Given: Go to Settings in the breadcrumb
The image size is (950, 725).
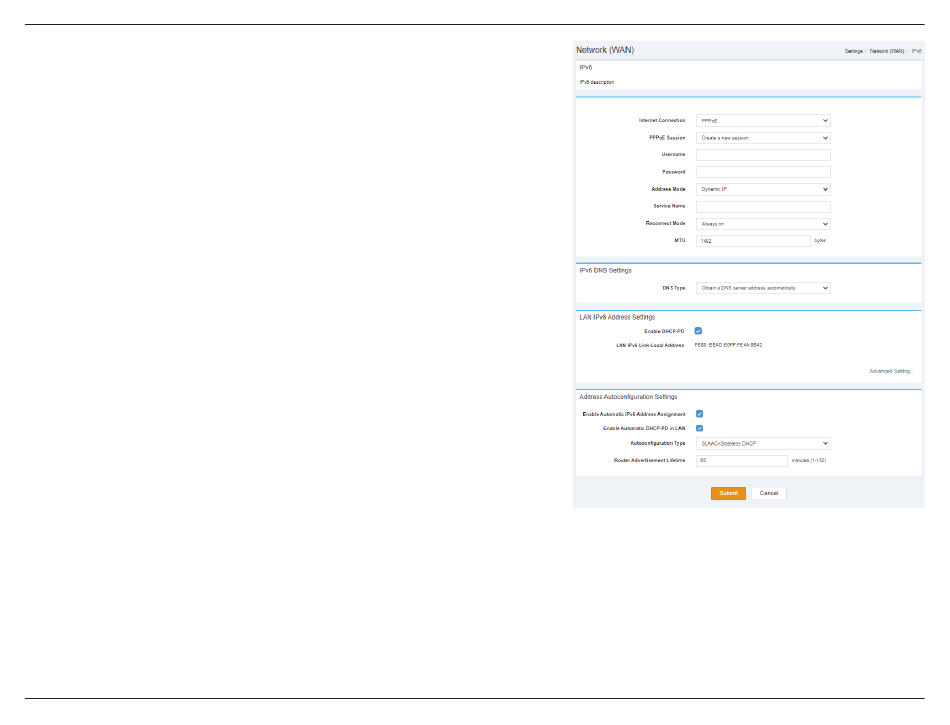Looking at the screenshot, I should tap(853, 50).
